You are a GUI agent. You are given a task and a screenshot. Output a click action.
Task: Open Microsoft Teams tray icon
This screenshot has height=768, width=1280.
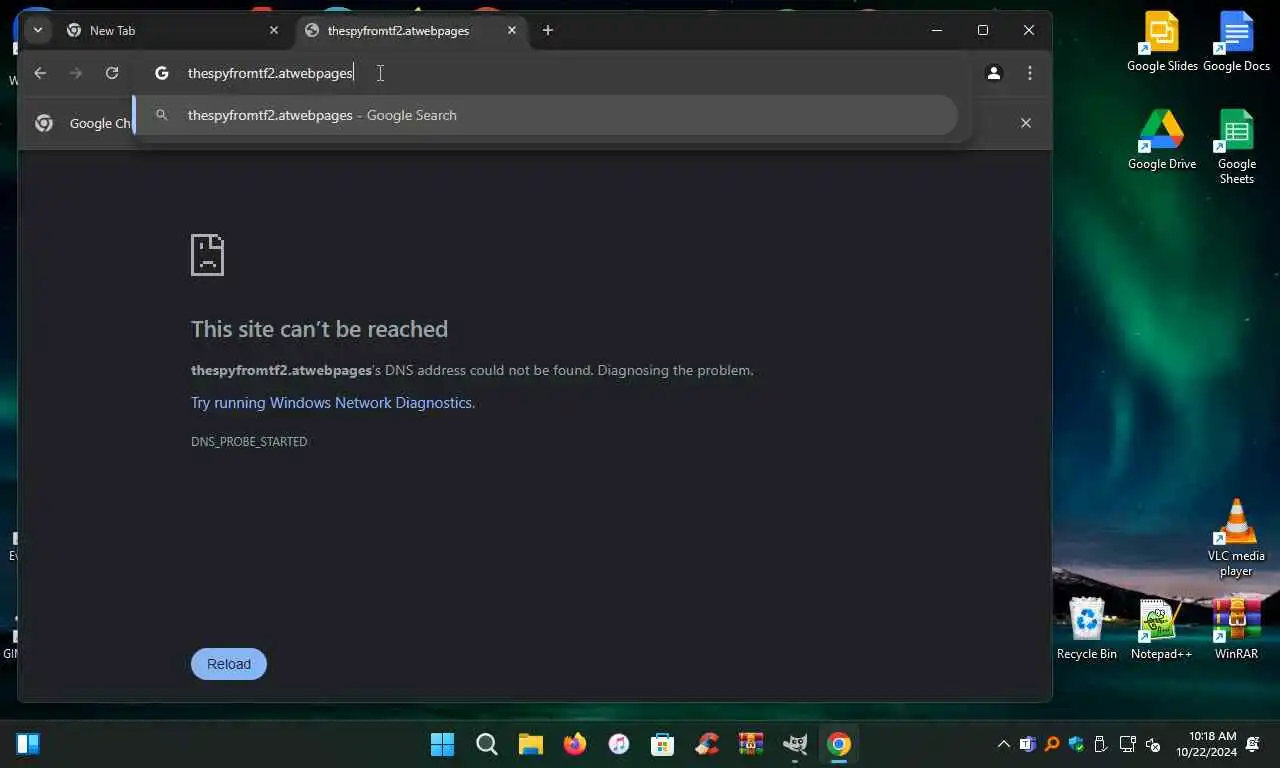pos(1027,745)
